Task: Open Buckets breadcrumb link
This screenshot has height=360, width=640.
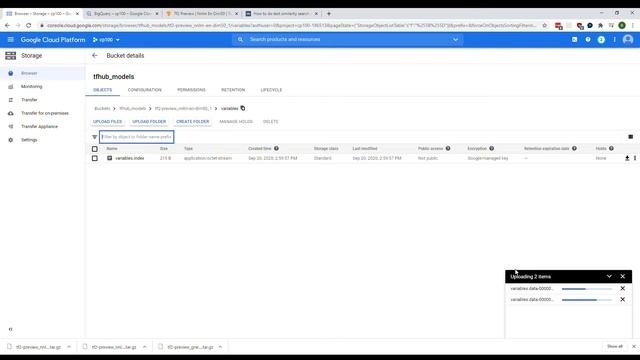Action: pyautogui.click(x=102, y=109)
